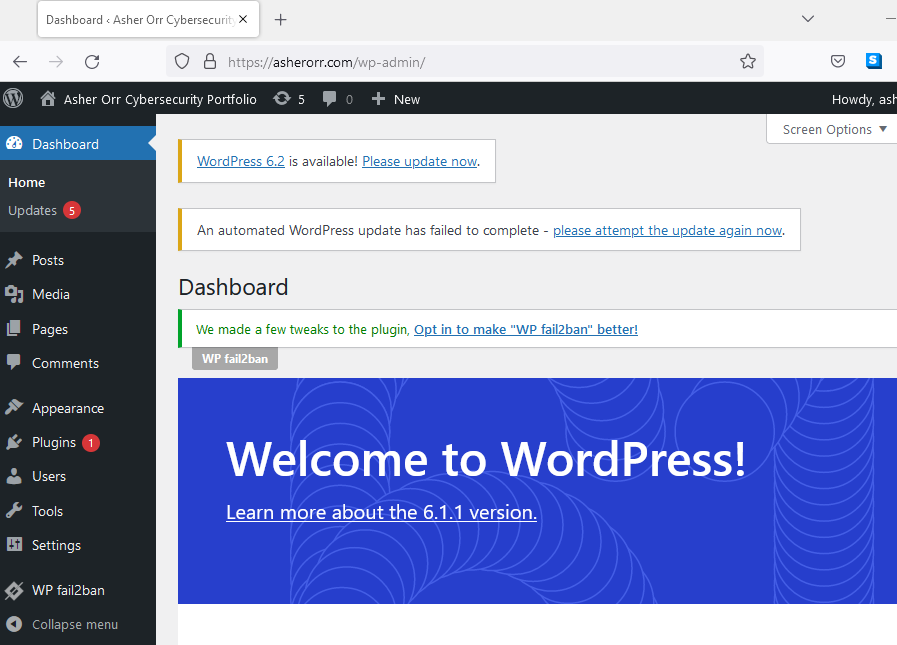897x645 pixels.
Task: Click the blue S extension icon
Action: coord(874,61)
